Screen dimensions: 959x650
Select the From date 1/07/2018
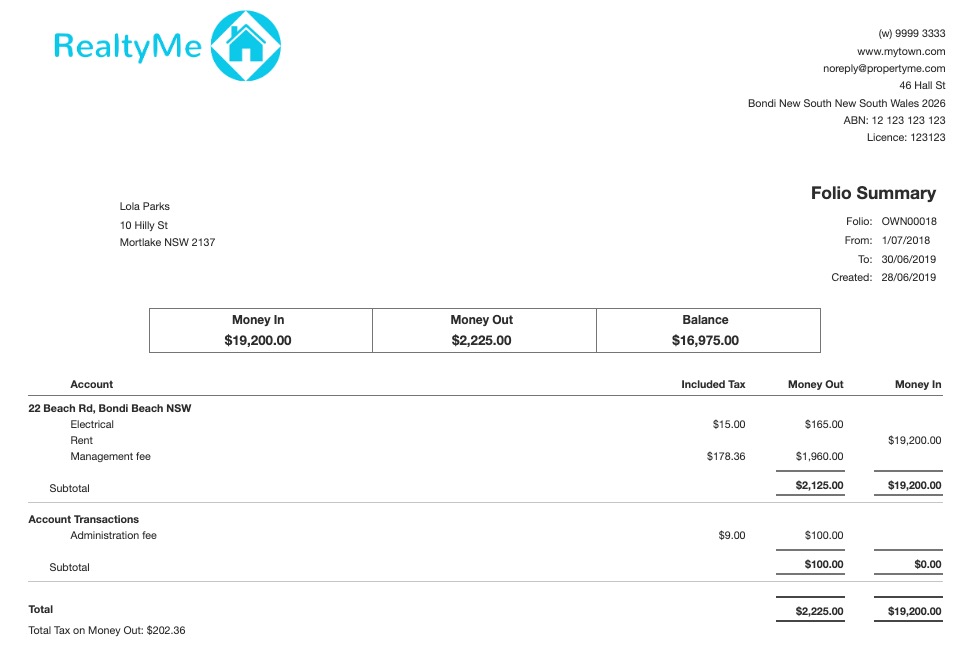(905, 240)
